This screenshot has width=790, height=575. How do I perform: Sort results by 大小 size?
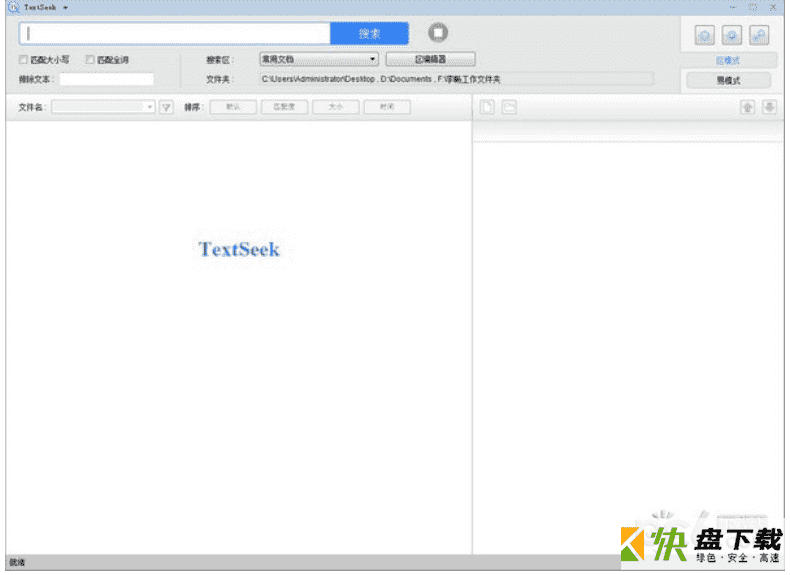pos(336,107)
